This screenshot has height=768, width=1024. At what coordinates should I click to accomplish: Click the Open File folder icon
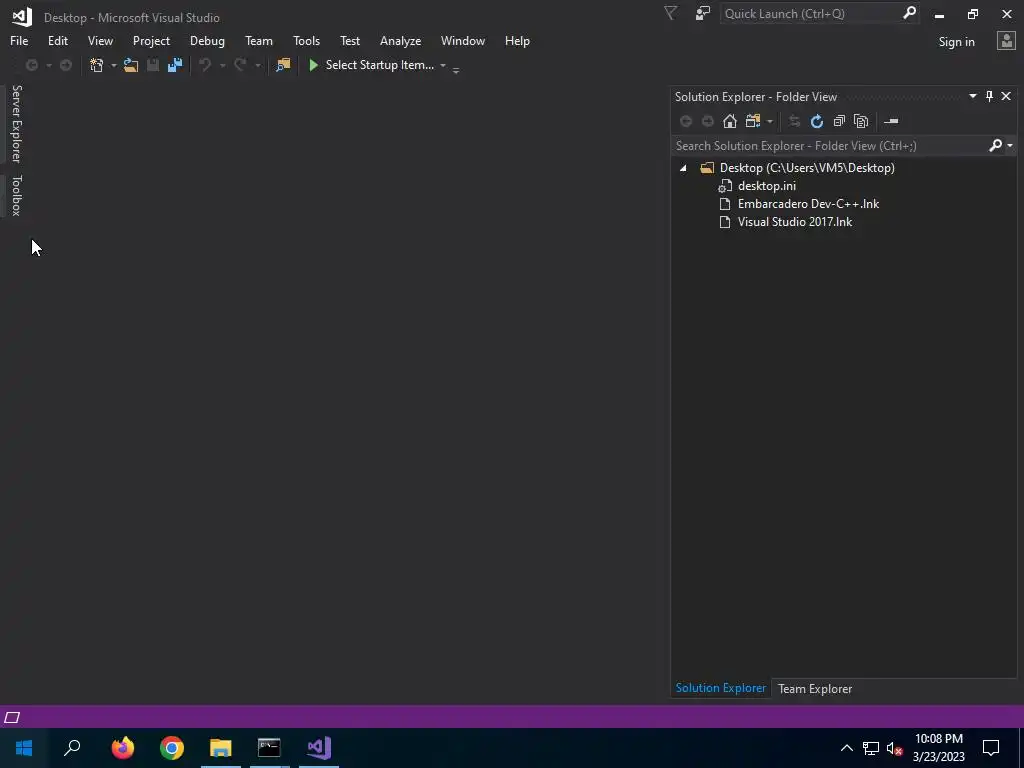(x=131, y=65)
